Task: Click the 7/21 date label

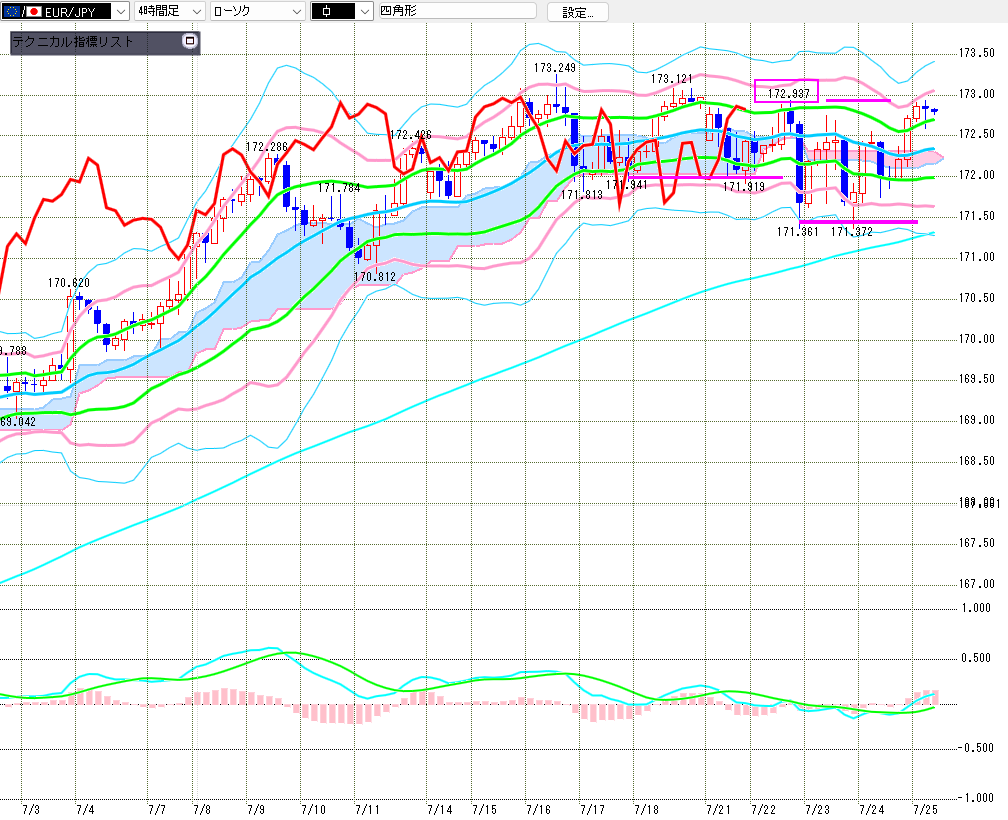Action: click(x=718, y=810)
